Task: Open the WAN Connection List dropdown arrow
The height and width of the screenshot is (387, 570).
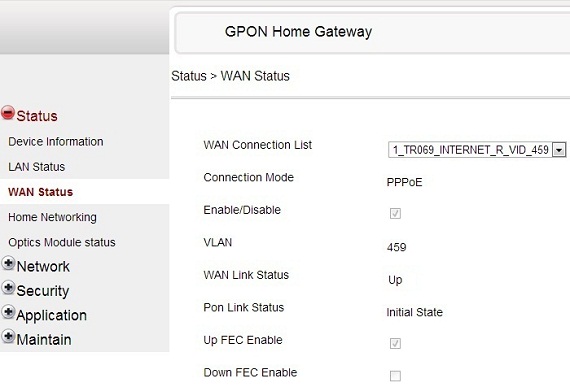Action: point(559,150)
